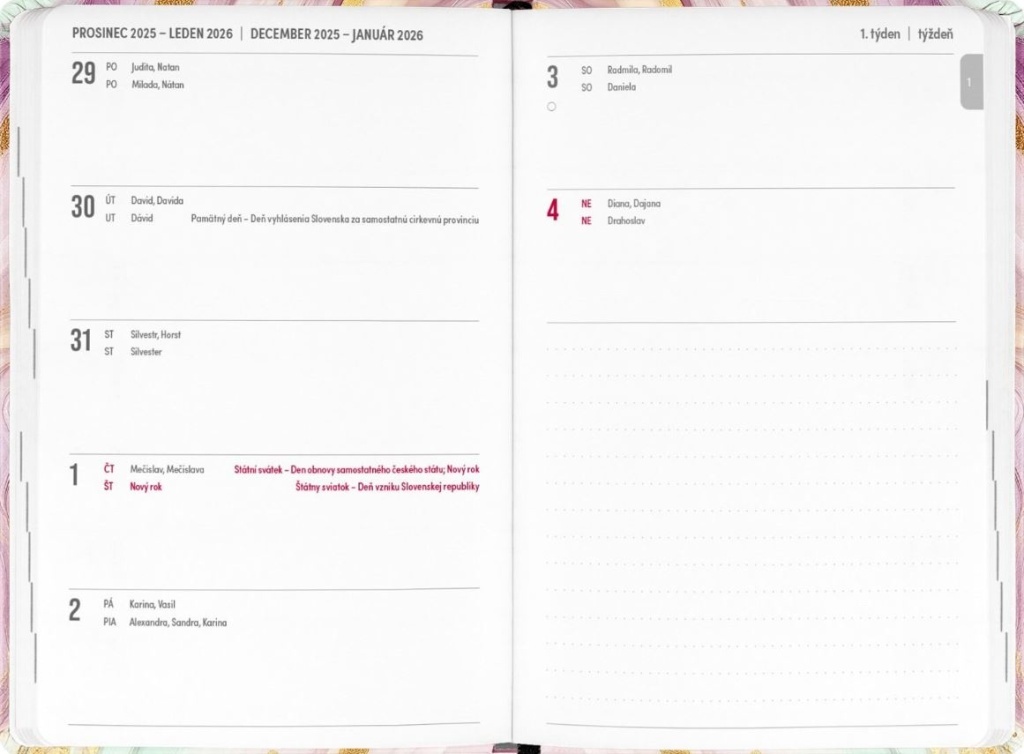
Task: Click the red 'Nový rok' name entry
Action: click(x=146, y=487)
